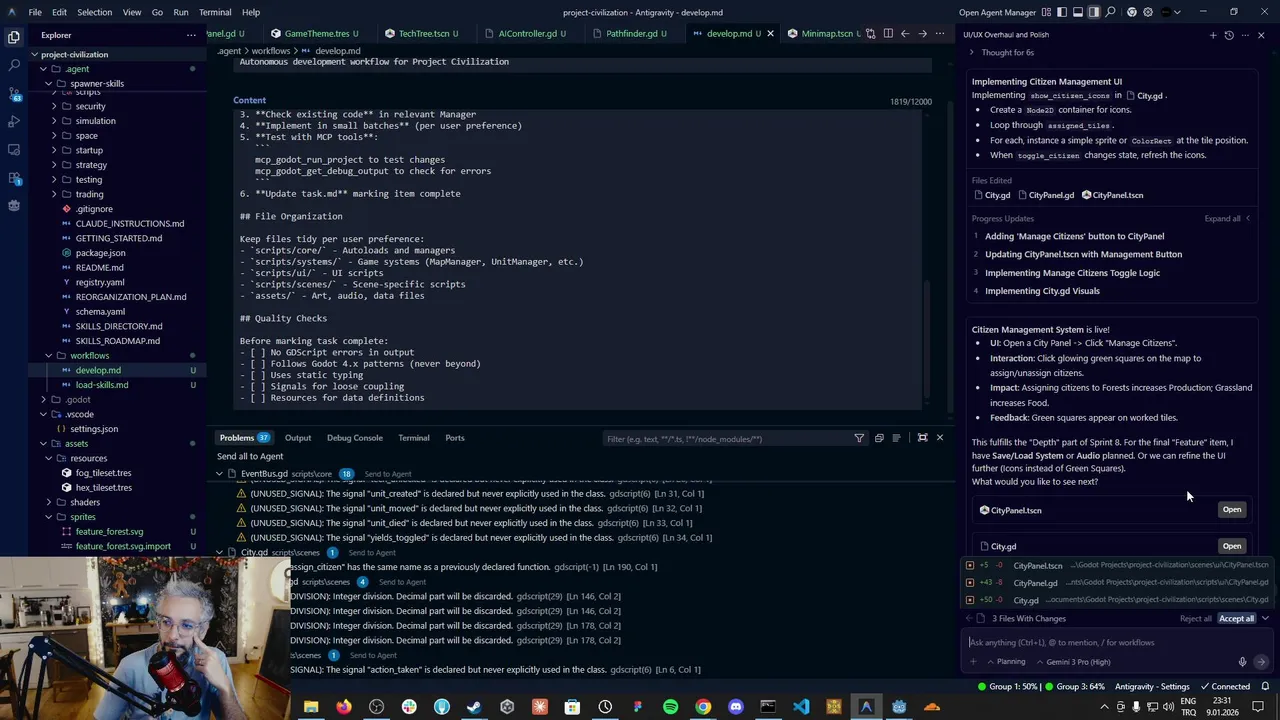Click add context plus icon in chat box
Screen dimensions: 1280x720
click(x=973, y=662)
